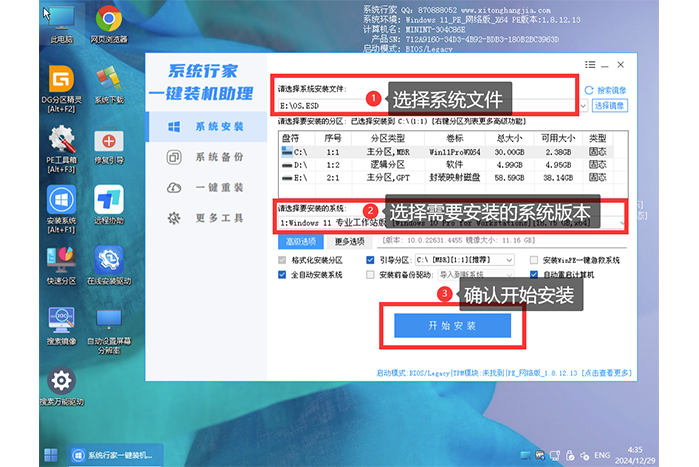Click ENG language indicator in tray
699x467 pixels.
click(602, 455)
